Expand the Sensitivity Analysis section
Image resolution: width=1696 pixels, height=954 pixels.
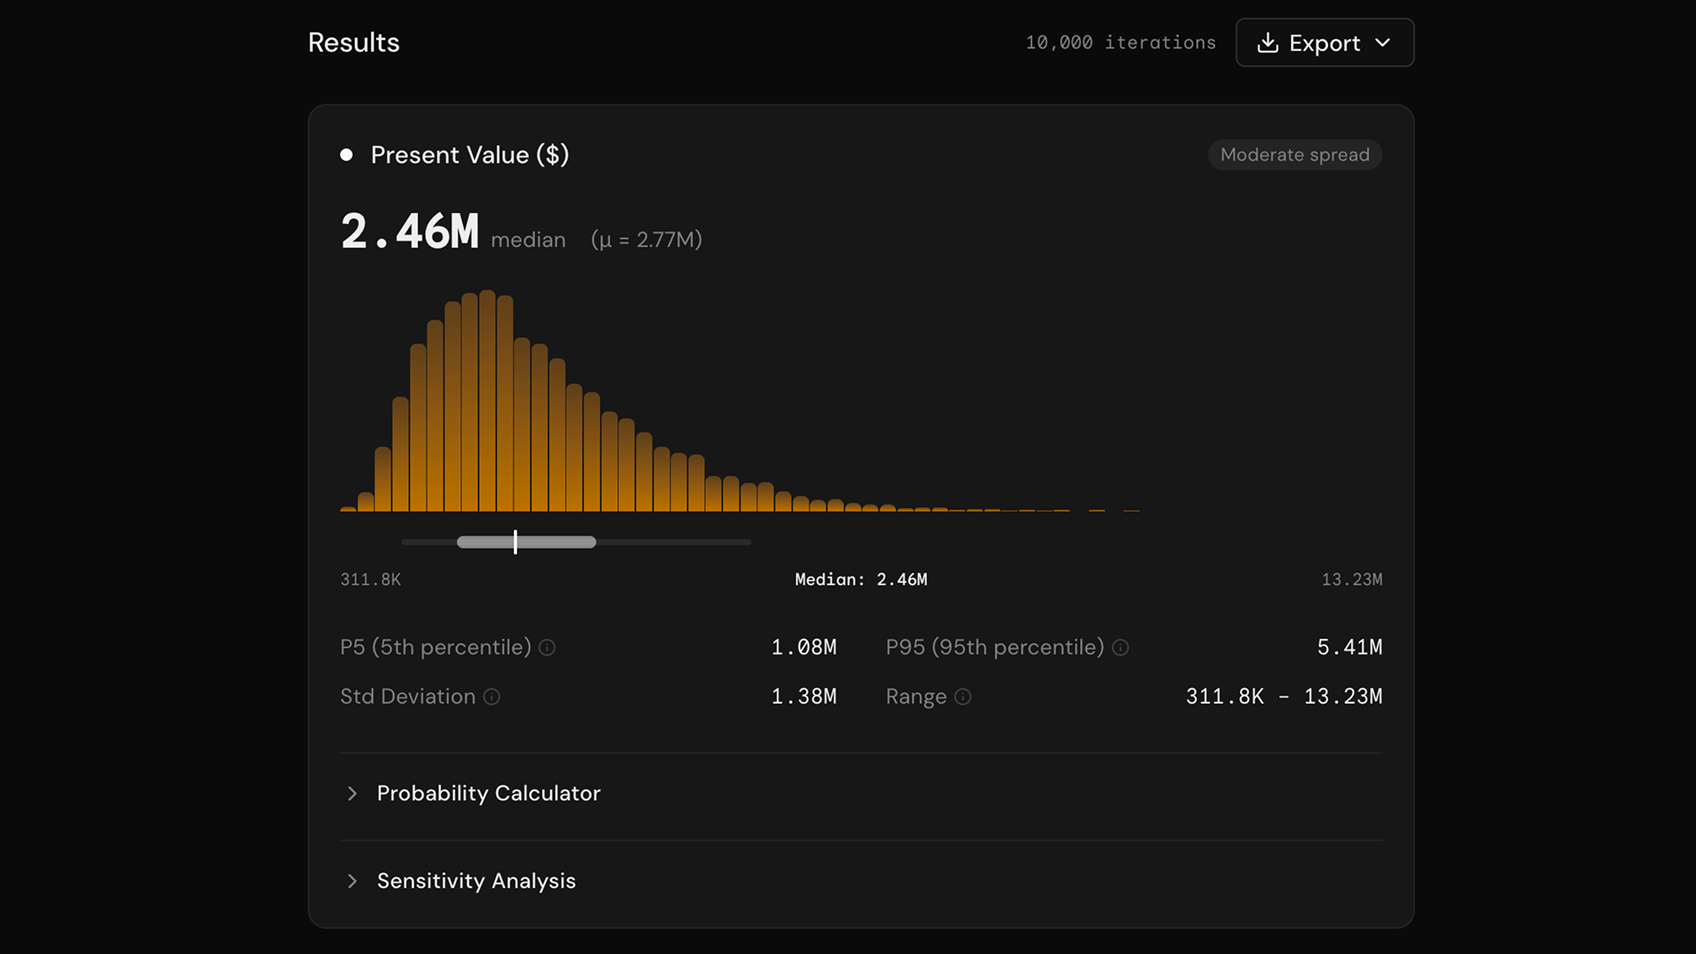[476, 881]
